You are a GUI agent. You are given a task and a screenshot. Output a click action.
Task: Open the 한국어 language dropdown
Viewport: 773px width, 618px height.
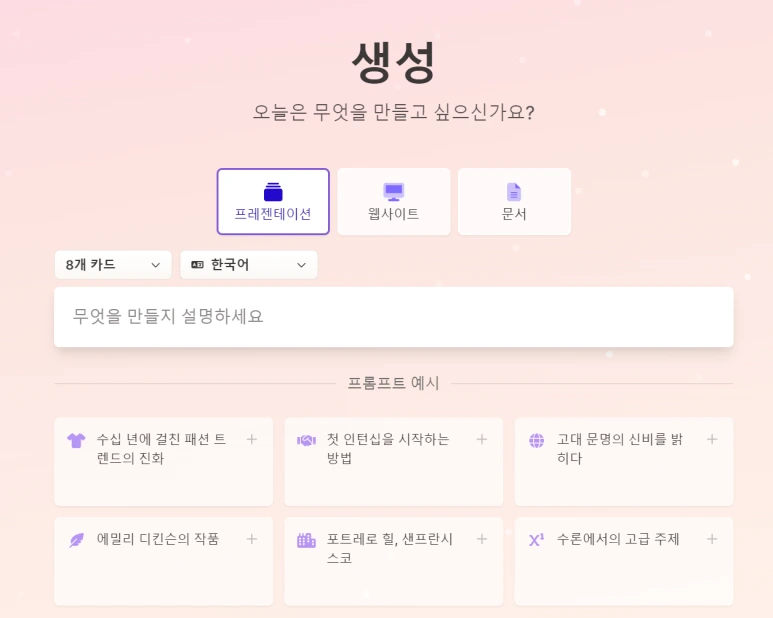pos(248,265)
